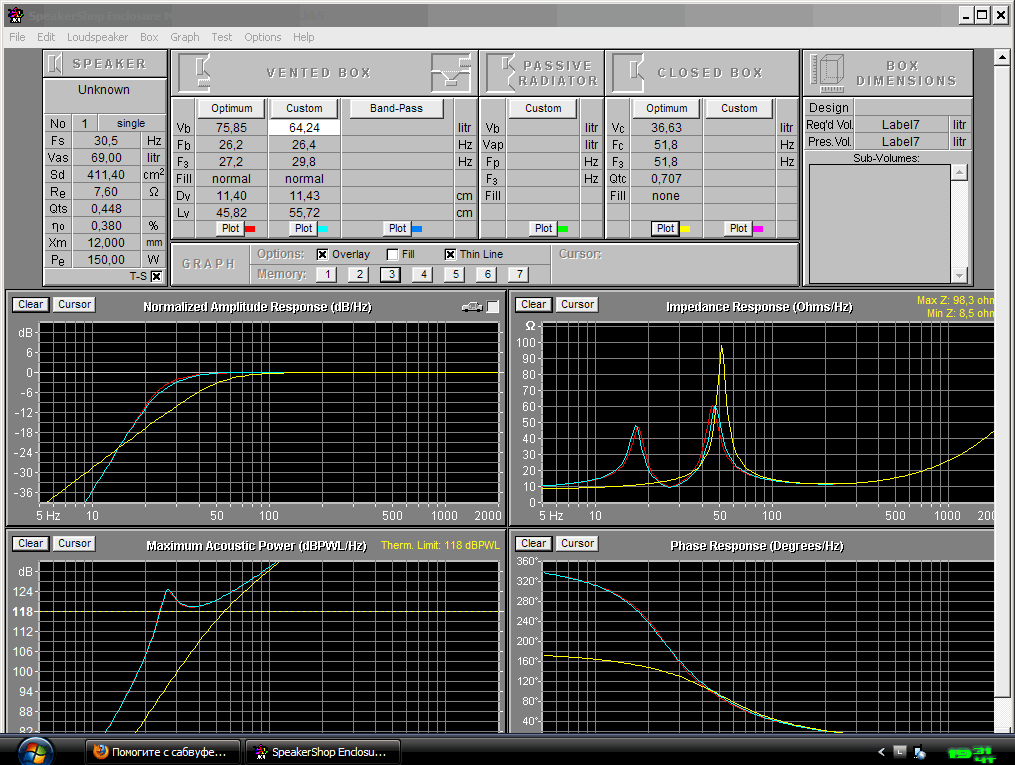
Task: Toggle the T-S checkbox in Speaker panel
Action: click(x=155, y=276)
